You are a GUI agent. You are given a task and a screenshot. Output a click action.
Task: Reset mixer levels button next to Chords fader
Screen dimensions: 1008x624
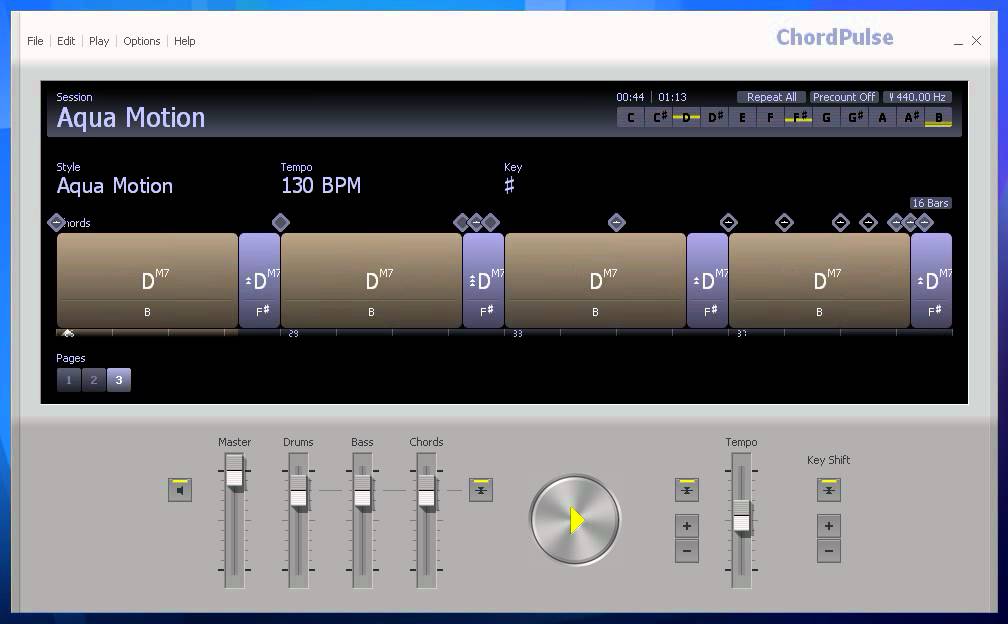[481, 490]
